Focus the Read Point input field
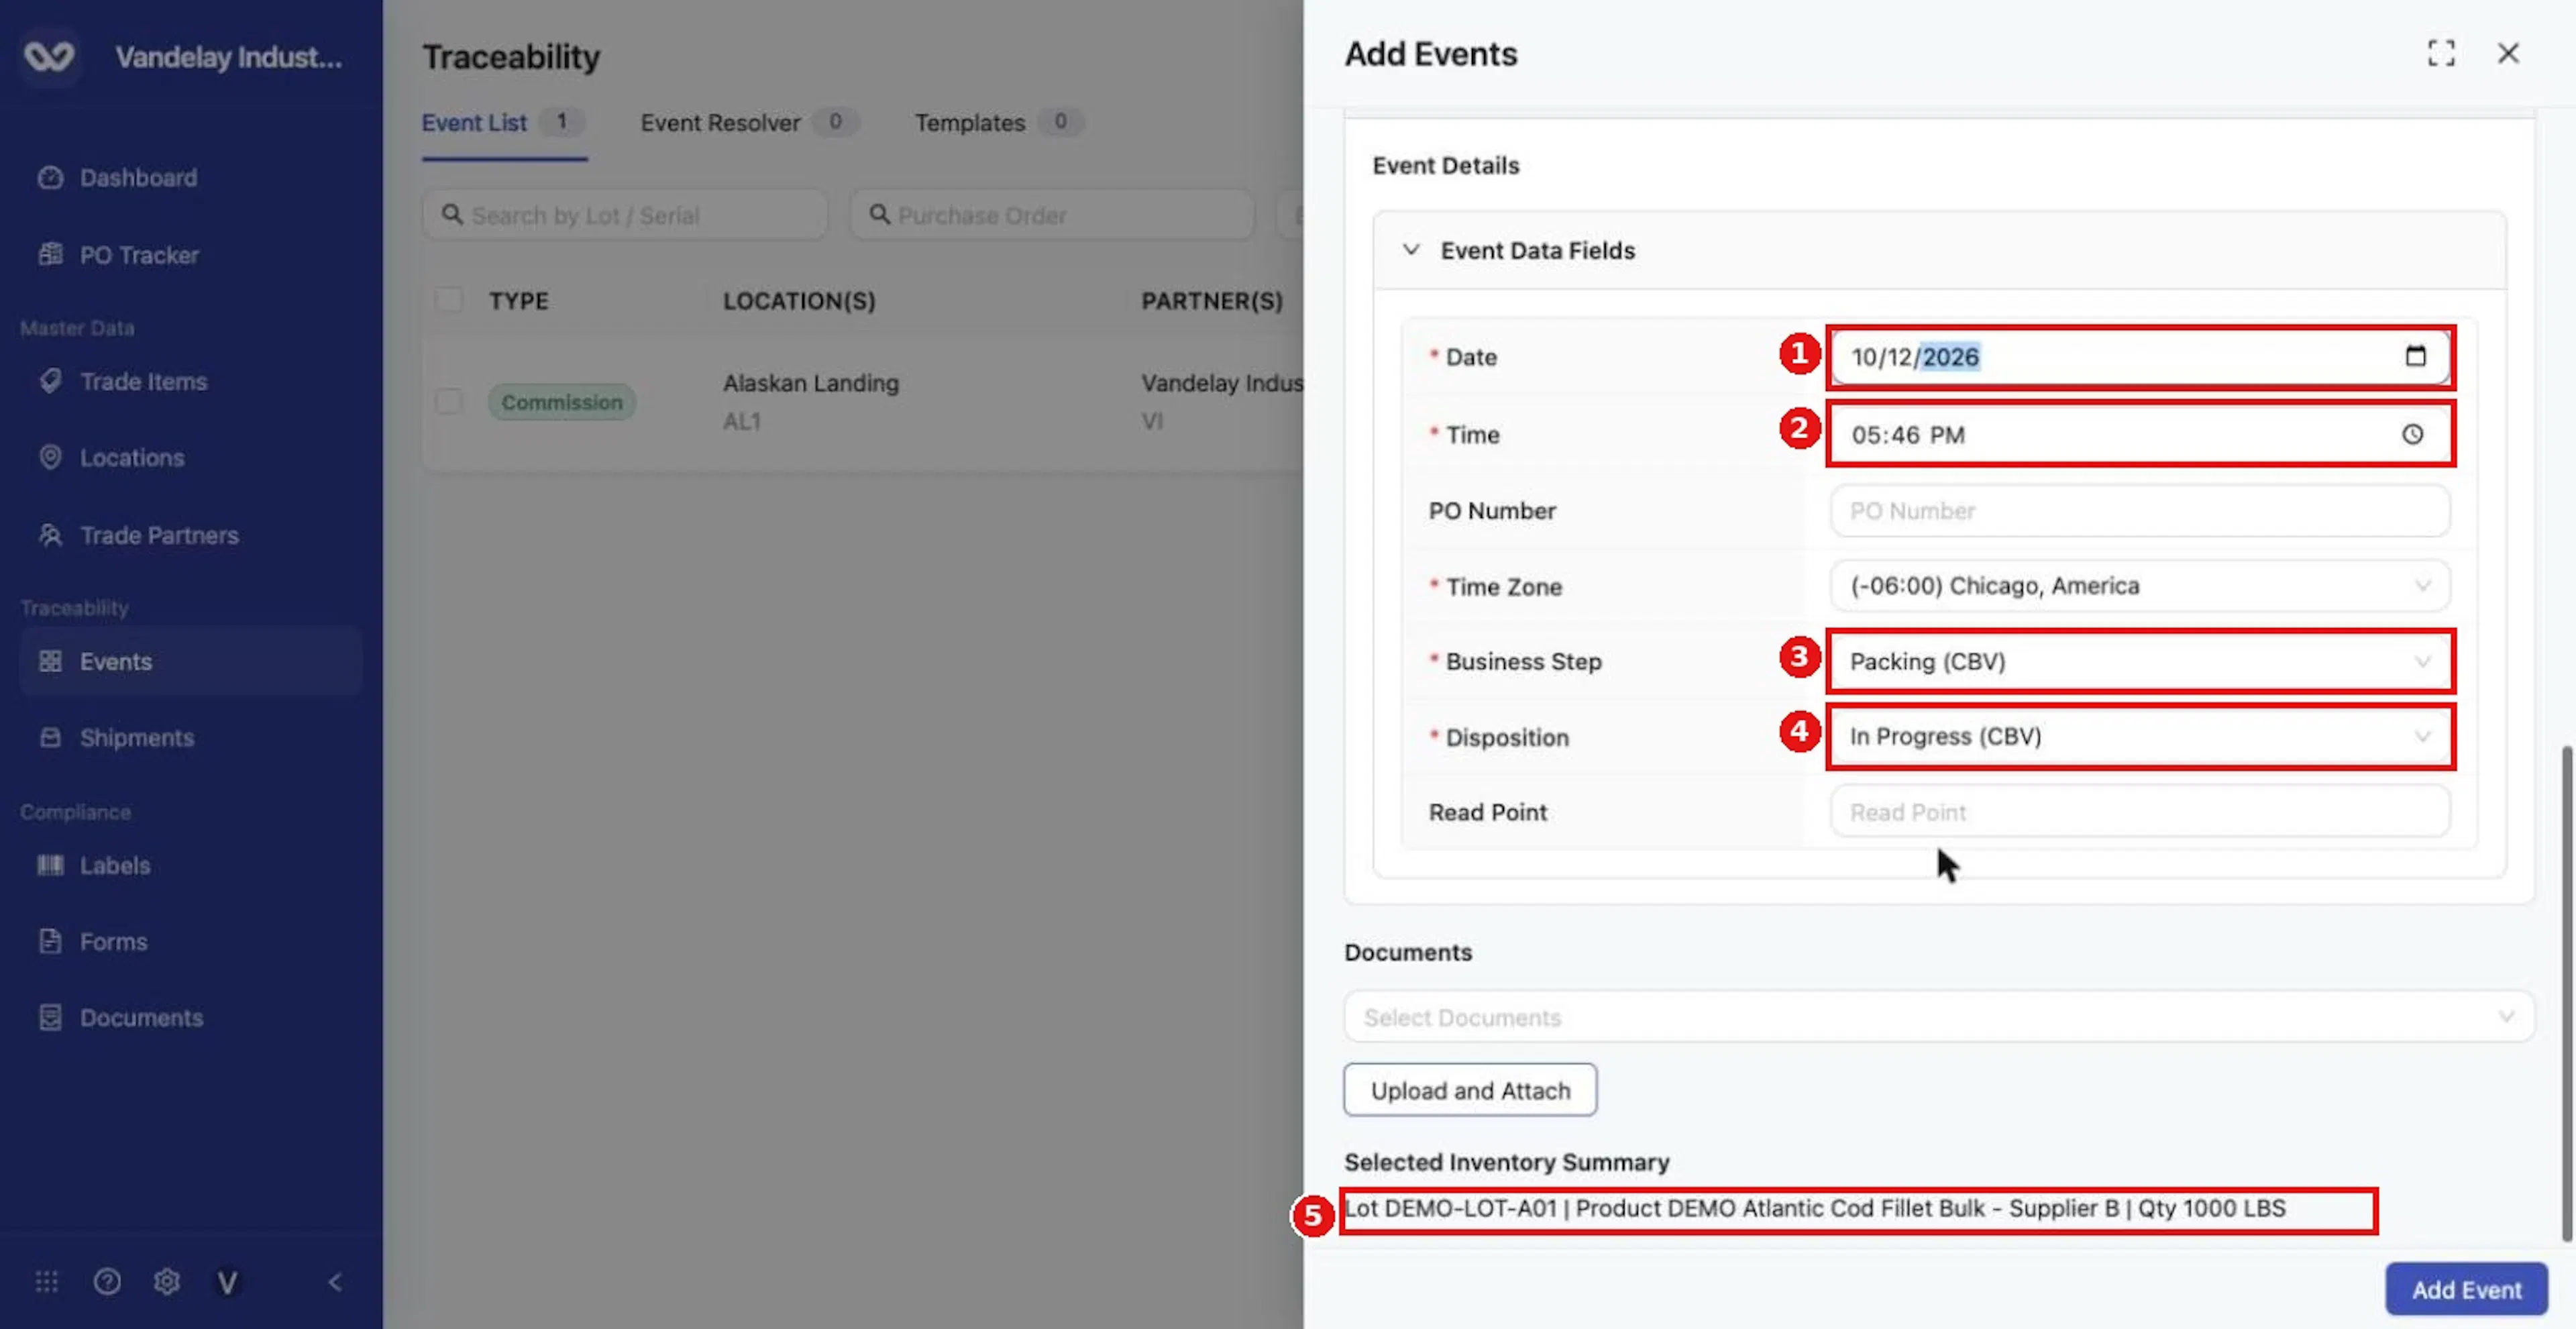2576x1329 pixels. [x=2140, y=812]
